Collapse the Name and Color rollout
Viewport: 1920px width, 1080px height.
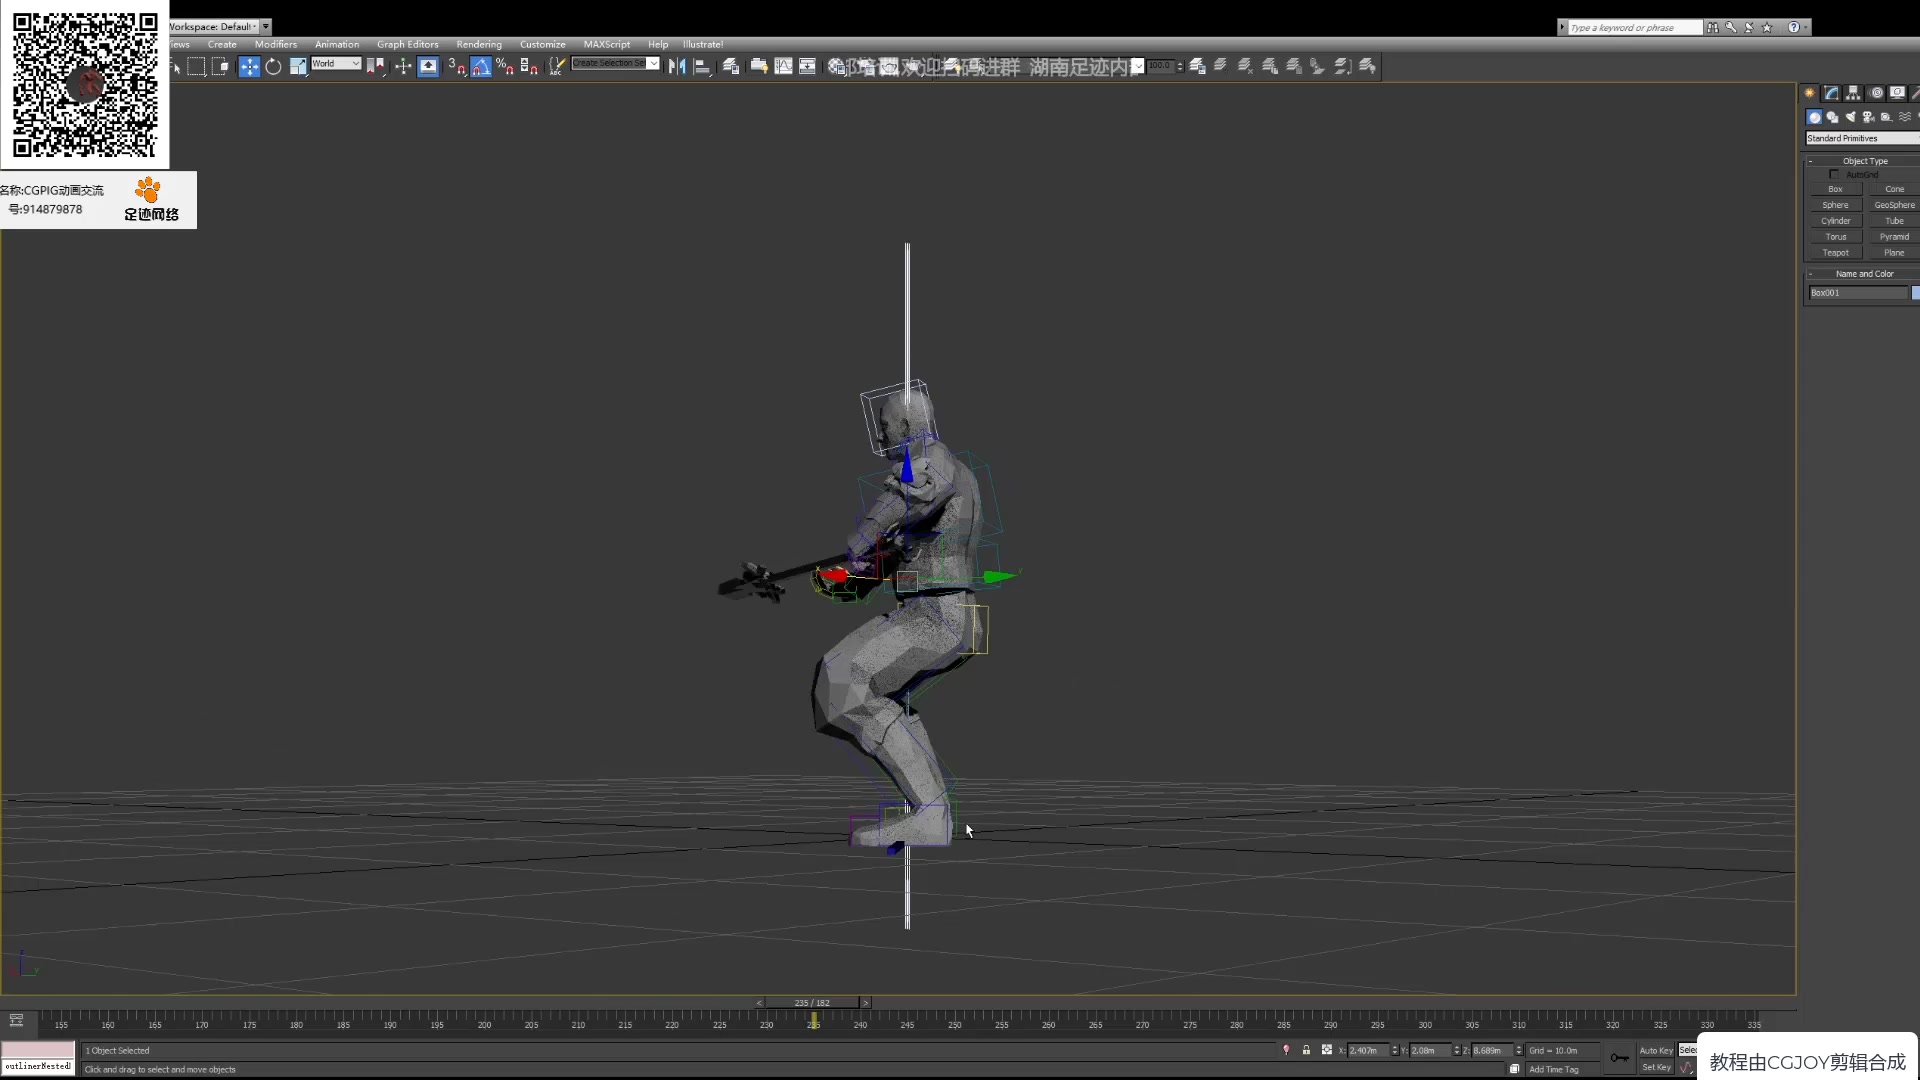[x=1864, y=274]
